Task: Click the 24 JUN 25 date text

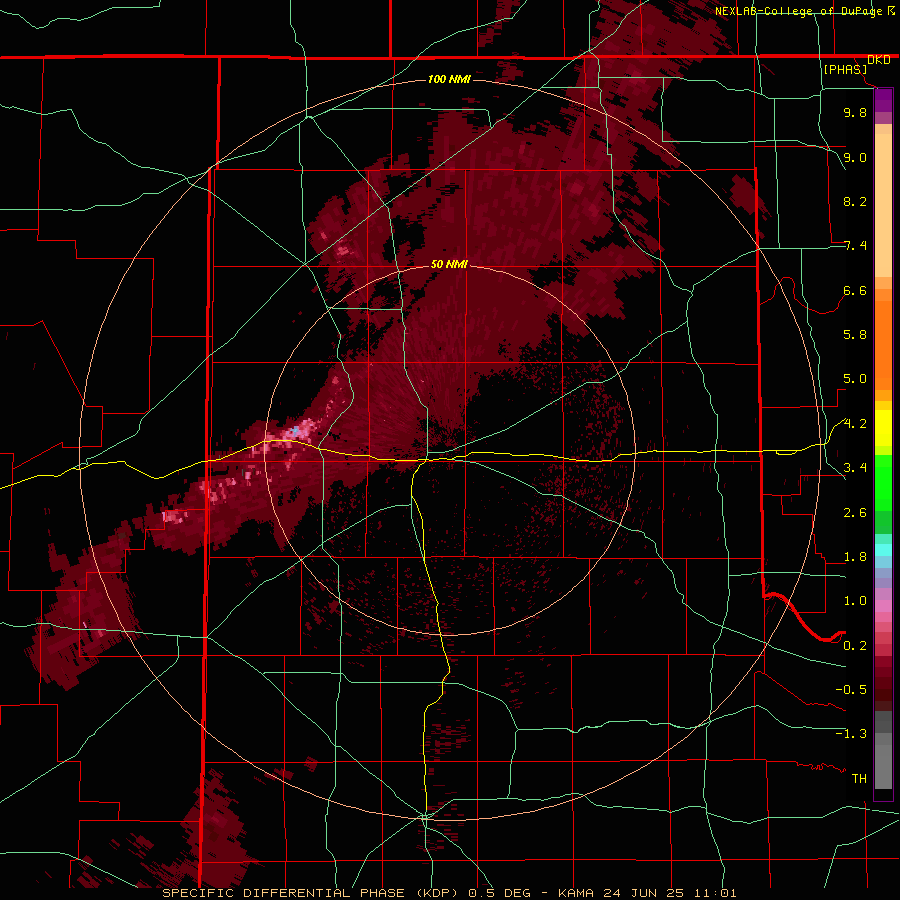Action: [x=645, y=893]
